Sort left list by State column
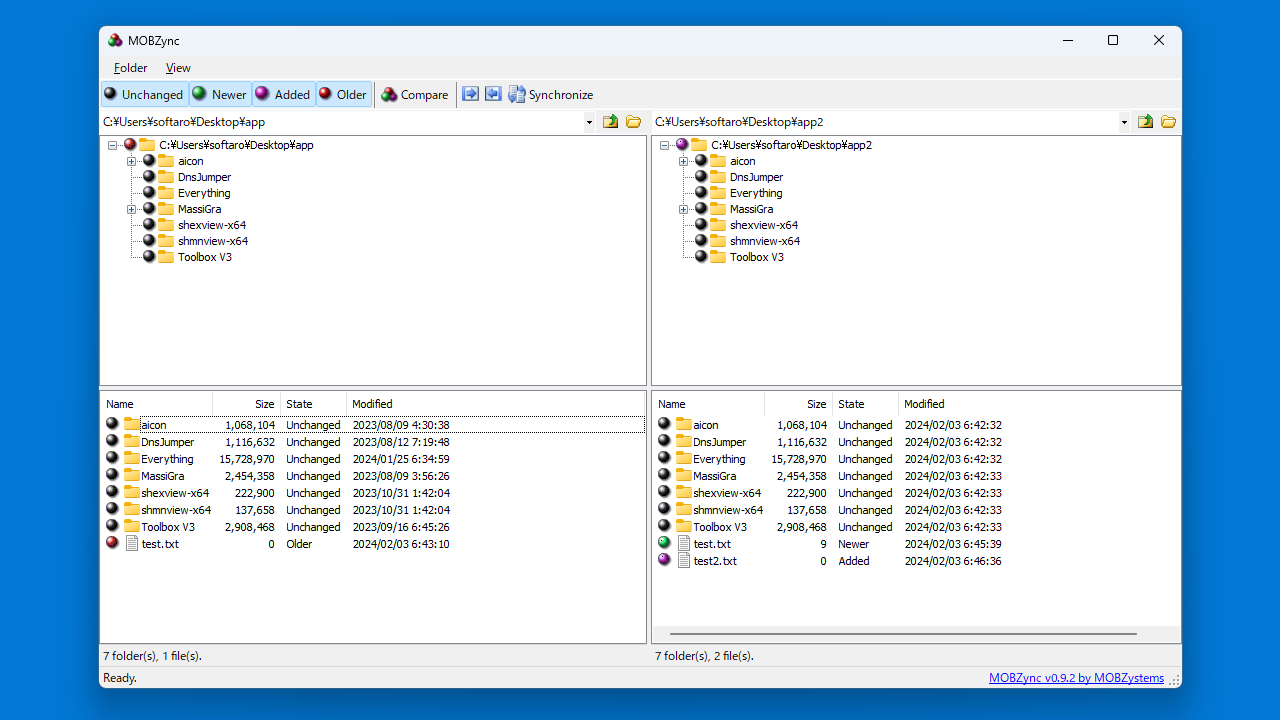Screen dimensions: 1280x720 pyautogui.click(x=313, y=404)
